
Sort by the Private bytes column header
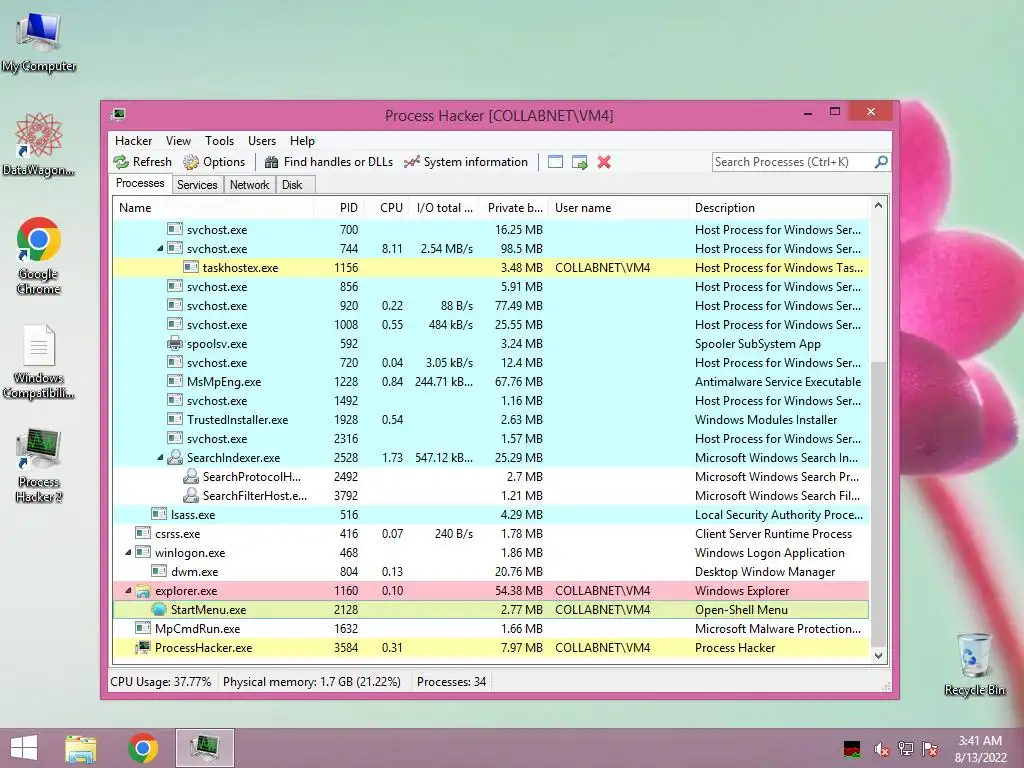click(x=513, y=208)
